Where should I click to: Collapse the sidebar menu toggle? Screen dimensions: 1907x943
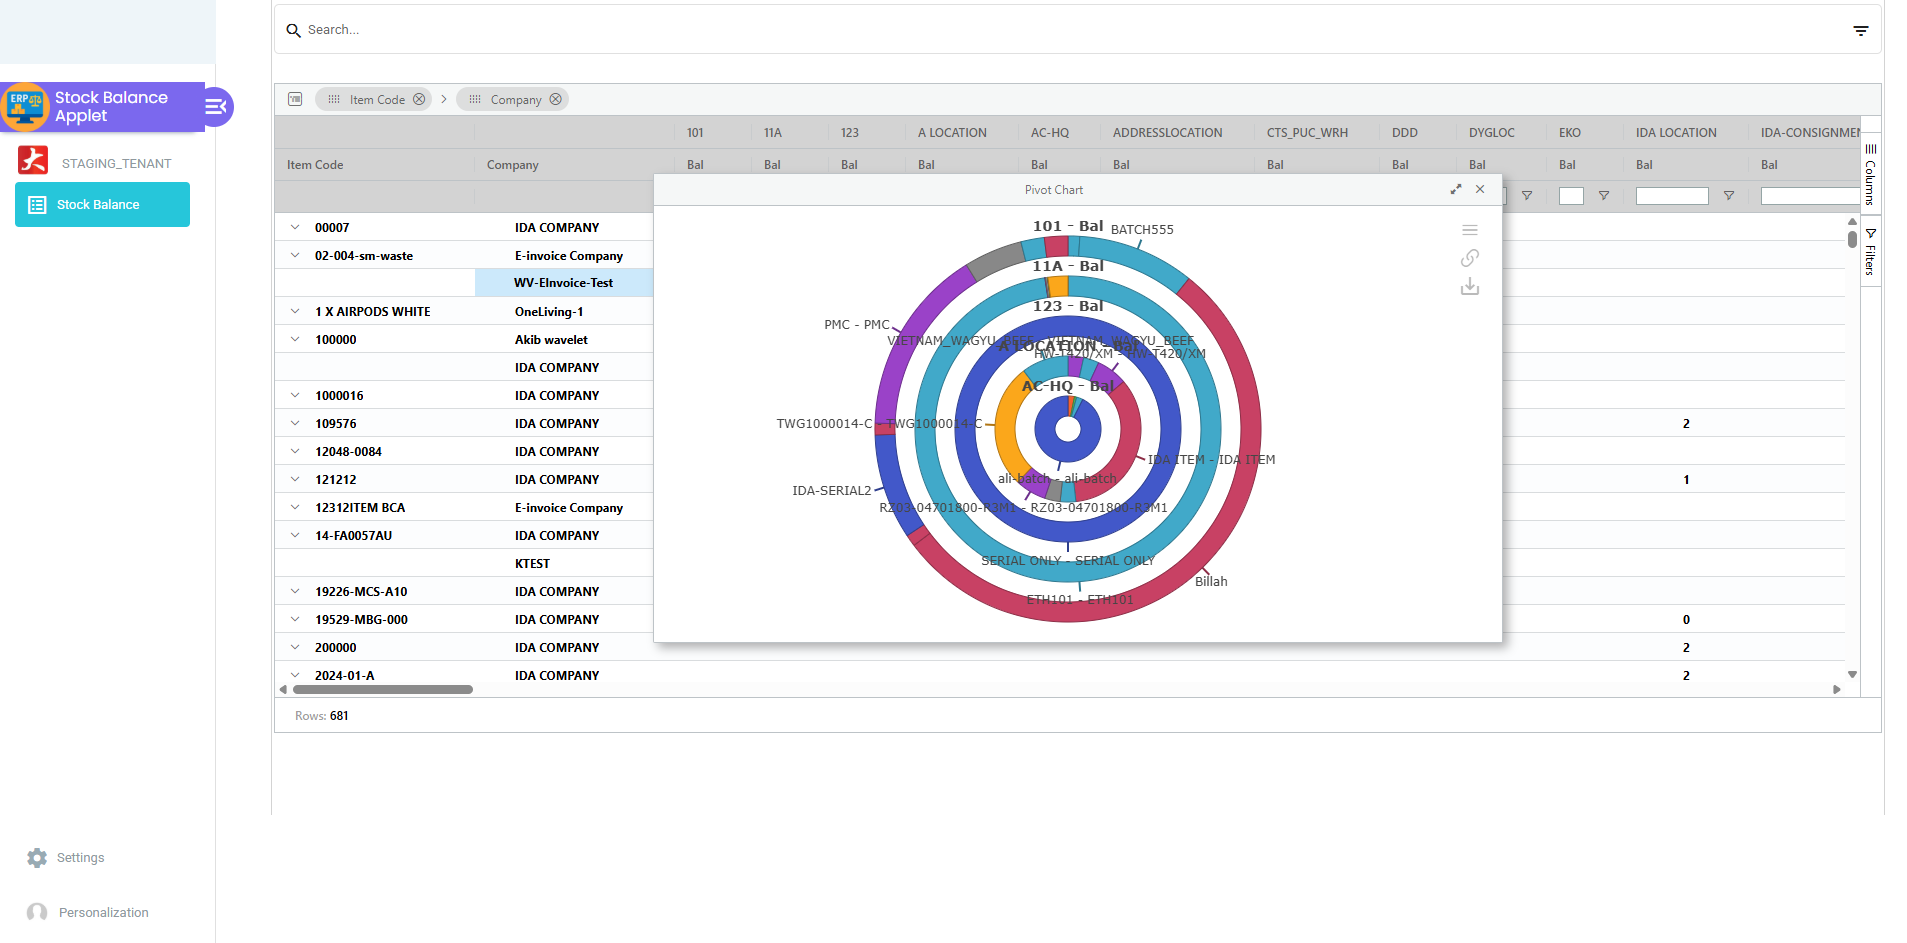pos(216,107)
